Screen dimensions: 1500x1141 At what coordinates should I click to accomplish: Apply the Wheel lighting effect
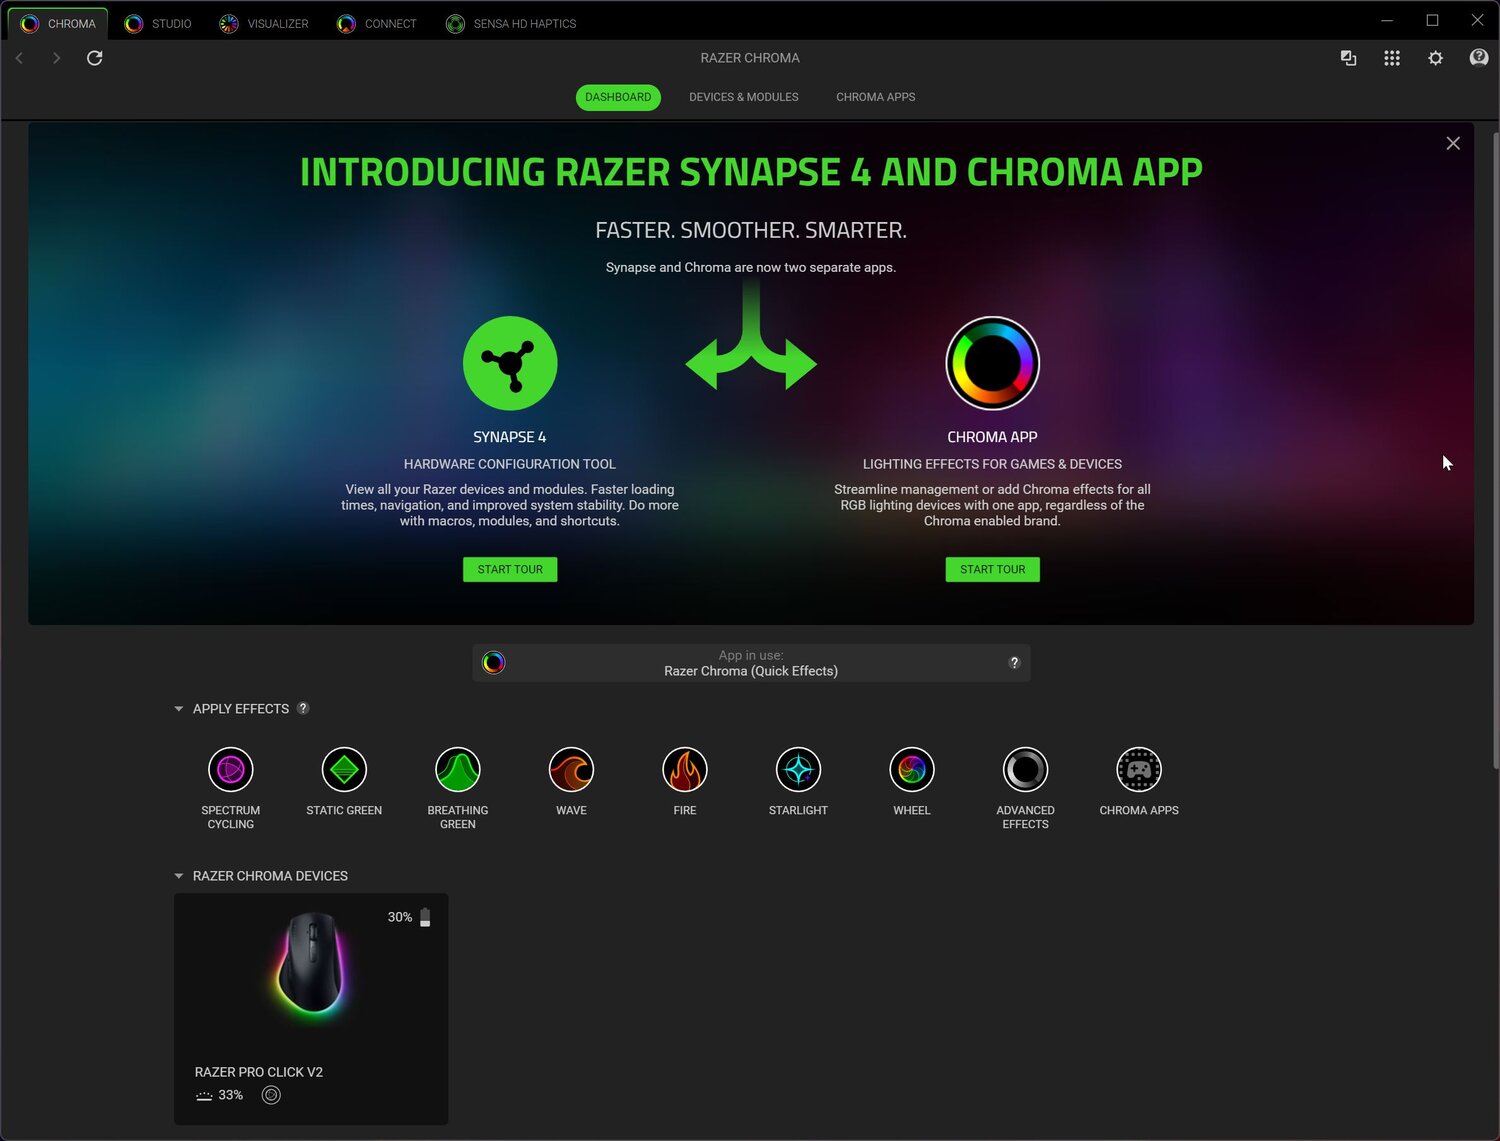coord(912,770)
